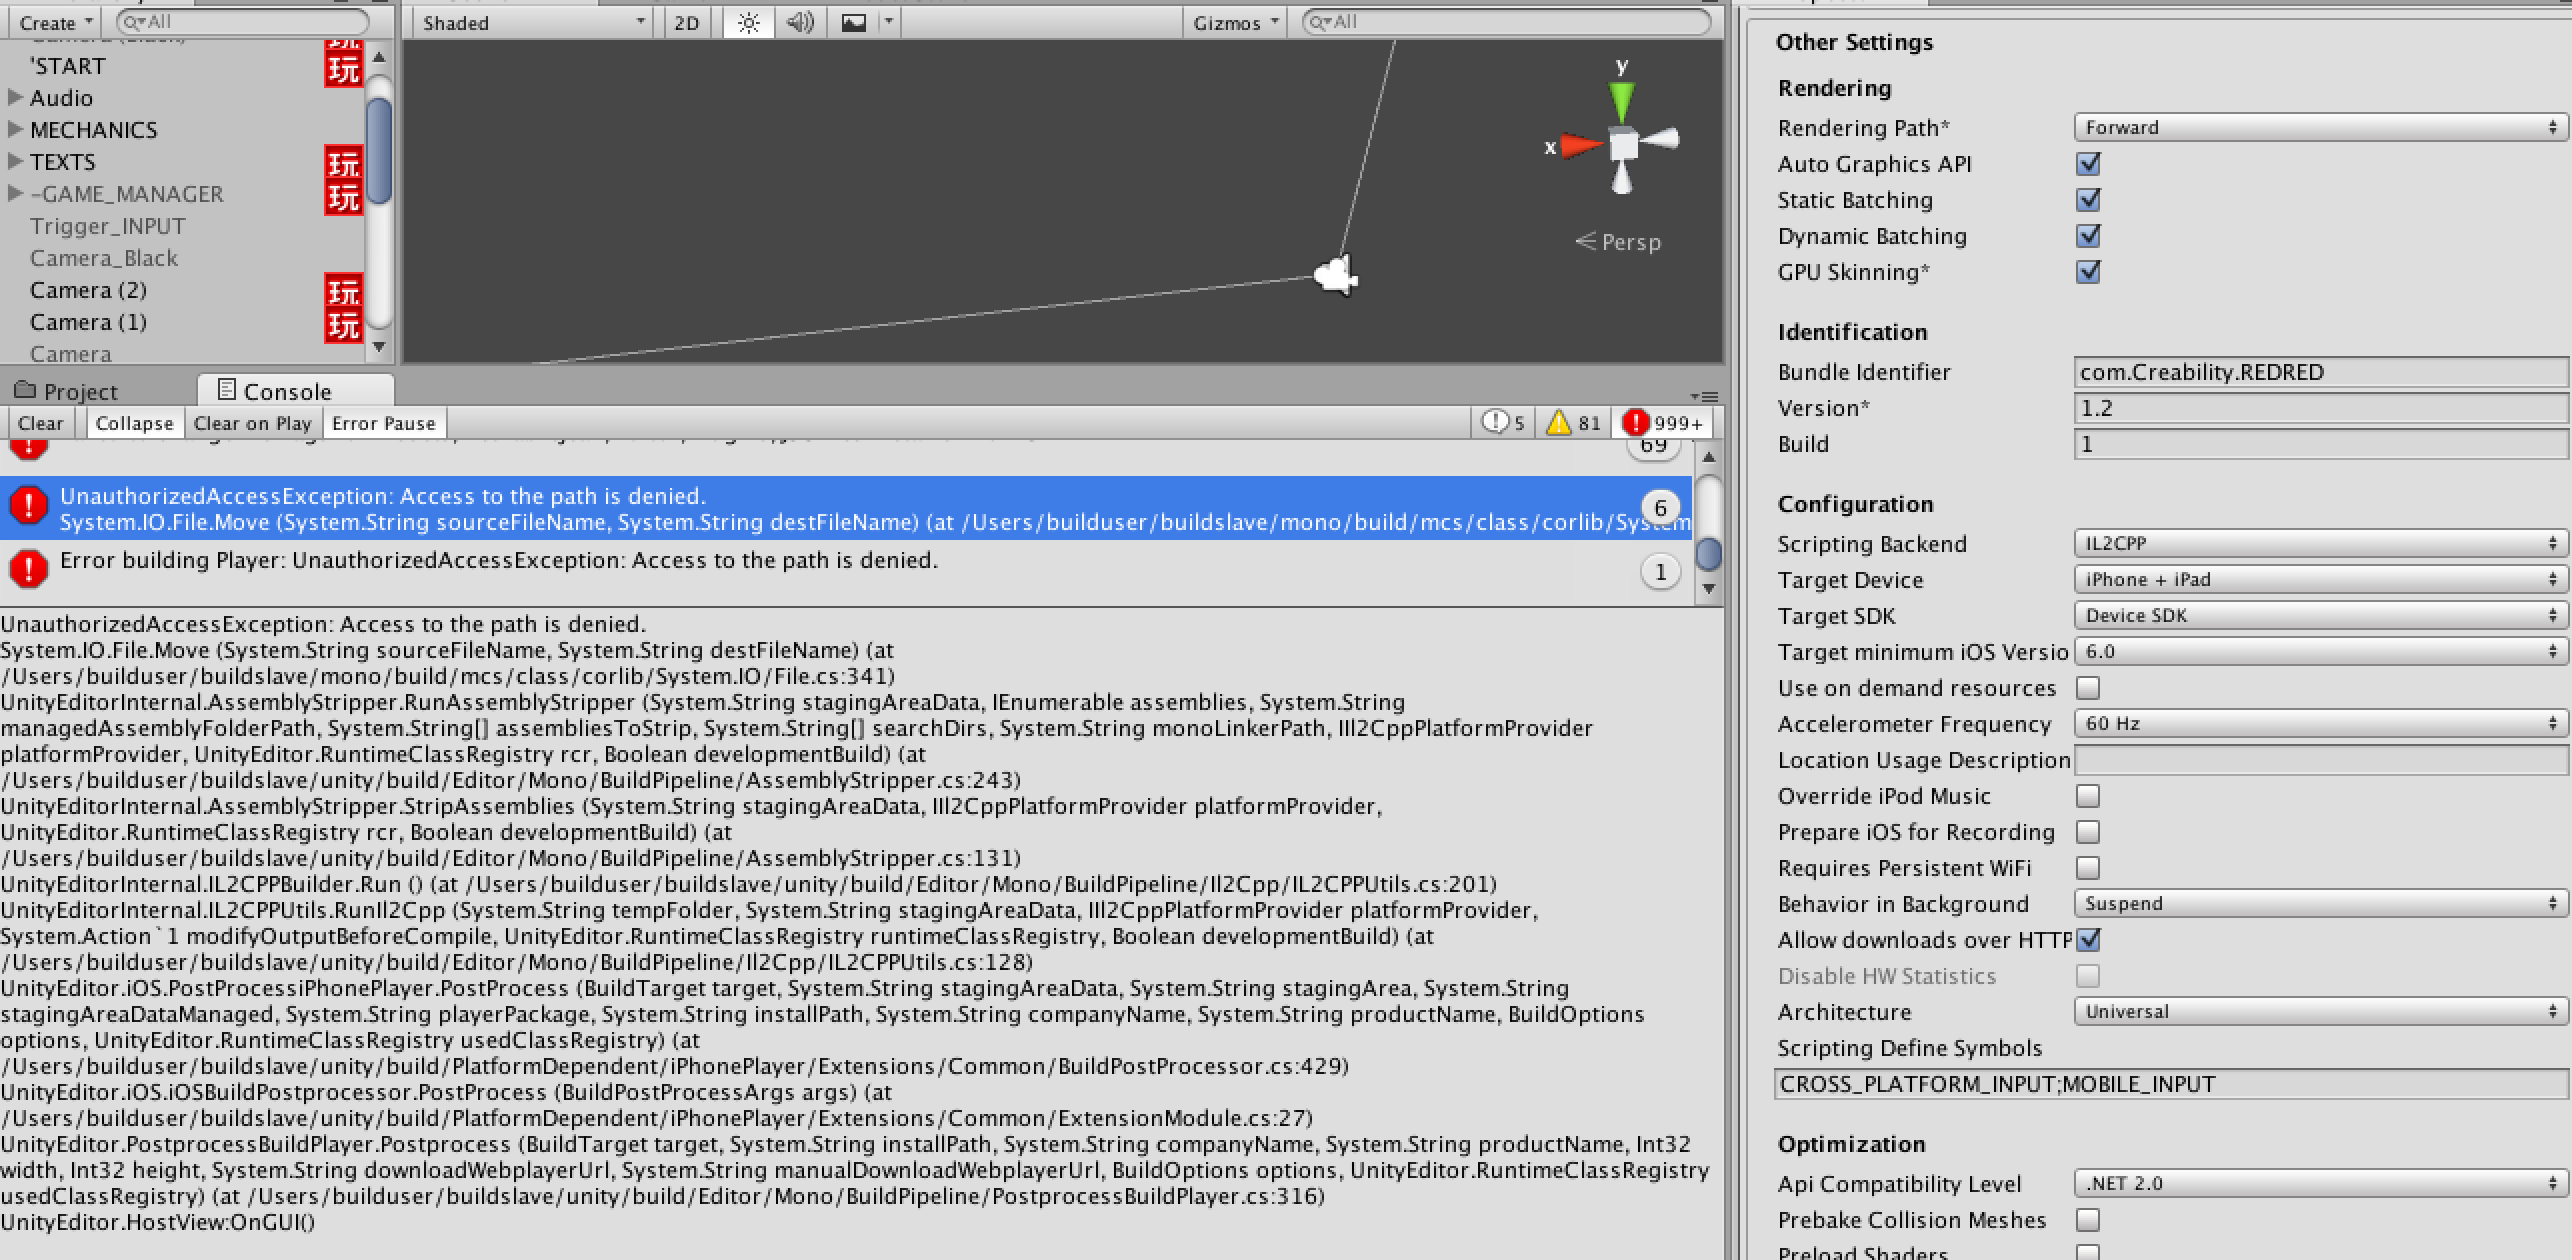This screenshot has width=2572, height=1260.
Task: Clear the console log
Action: tap(40, 423)
